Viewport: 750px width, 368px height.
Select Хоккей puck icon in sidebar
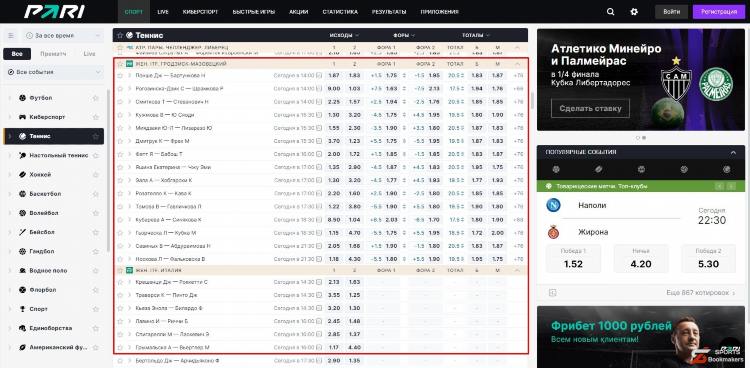point(22,175)
